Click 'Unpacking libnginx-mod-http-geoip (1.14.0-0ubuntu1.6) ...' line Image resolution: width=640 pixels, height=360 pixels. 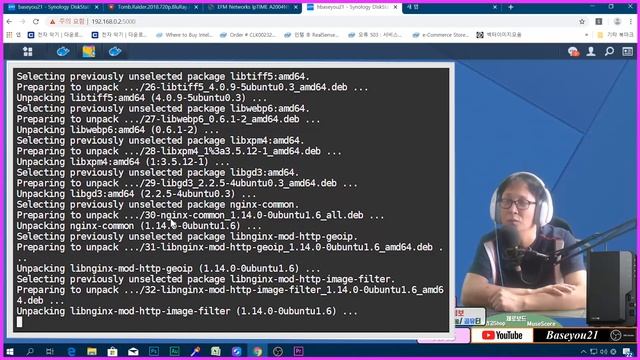(168, 269)
